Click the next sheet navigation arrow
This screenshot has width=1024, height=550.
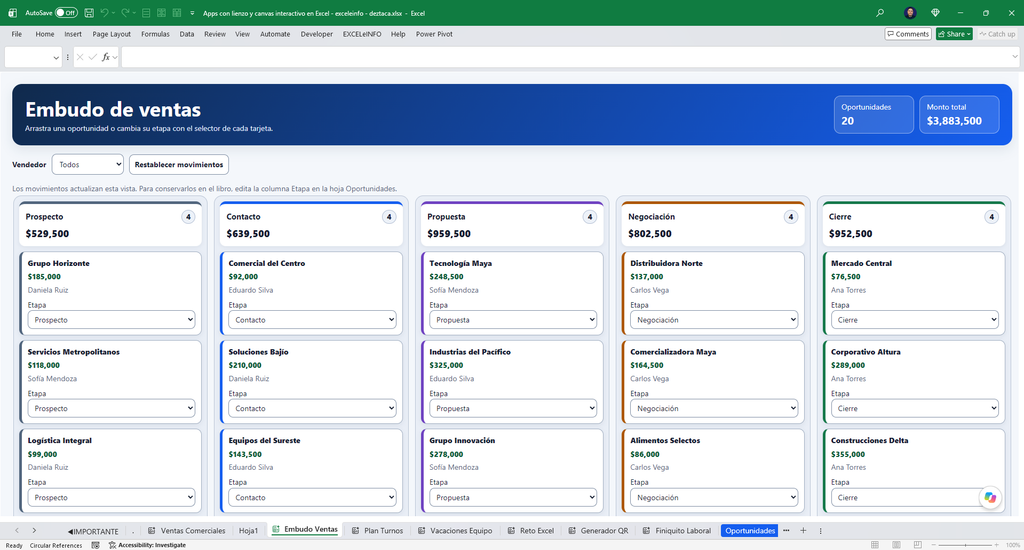click(x=34, y=530)
